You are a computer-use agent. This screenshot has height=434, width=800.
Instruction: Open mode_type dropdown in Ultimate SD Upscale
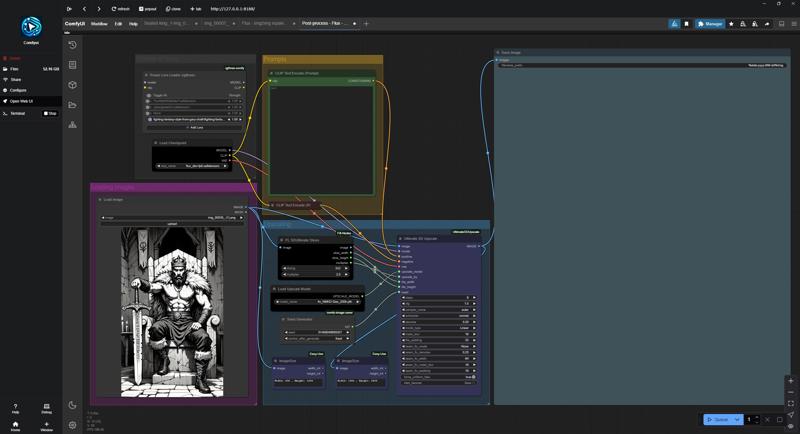(439, 328)
